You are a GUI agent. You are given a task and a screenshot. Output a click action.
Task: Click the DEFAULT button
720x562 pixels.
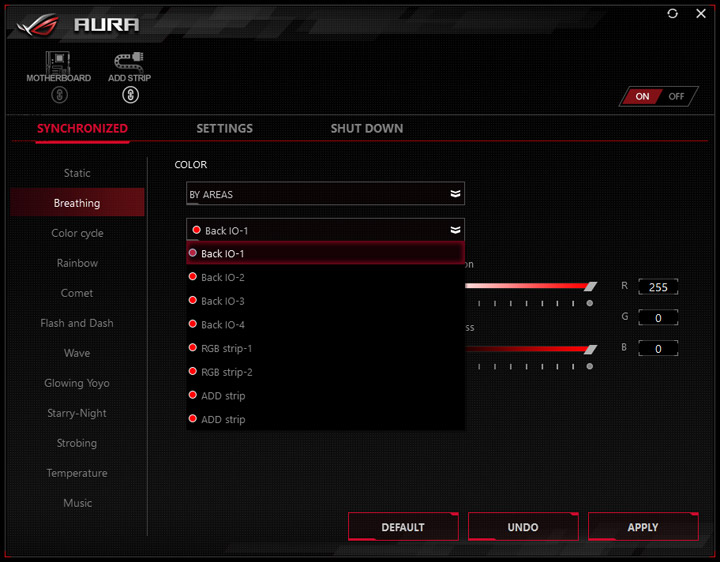403,527
